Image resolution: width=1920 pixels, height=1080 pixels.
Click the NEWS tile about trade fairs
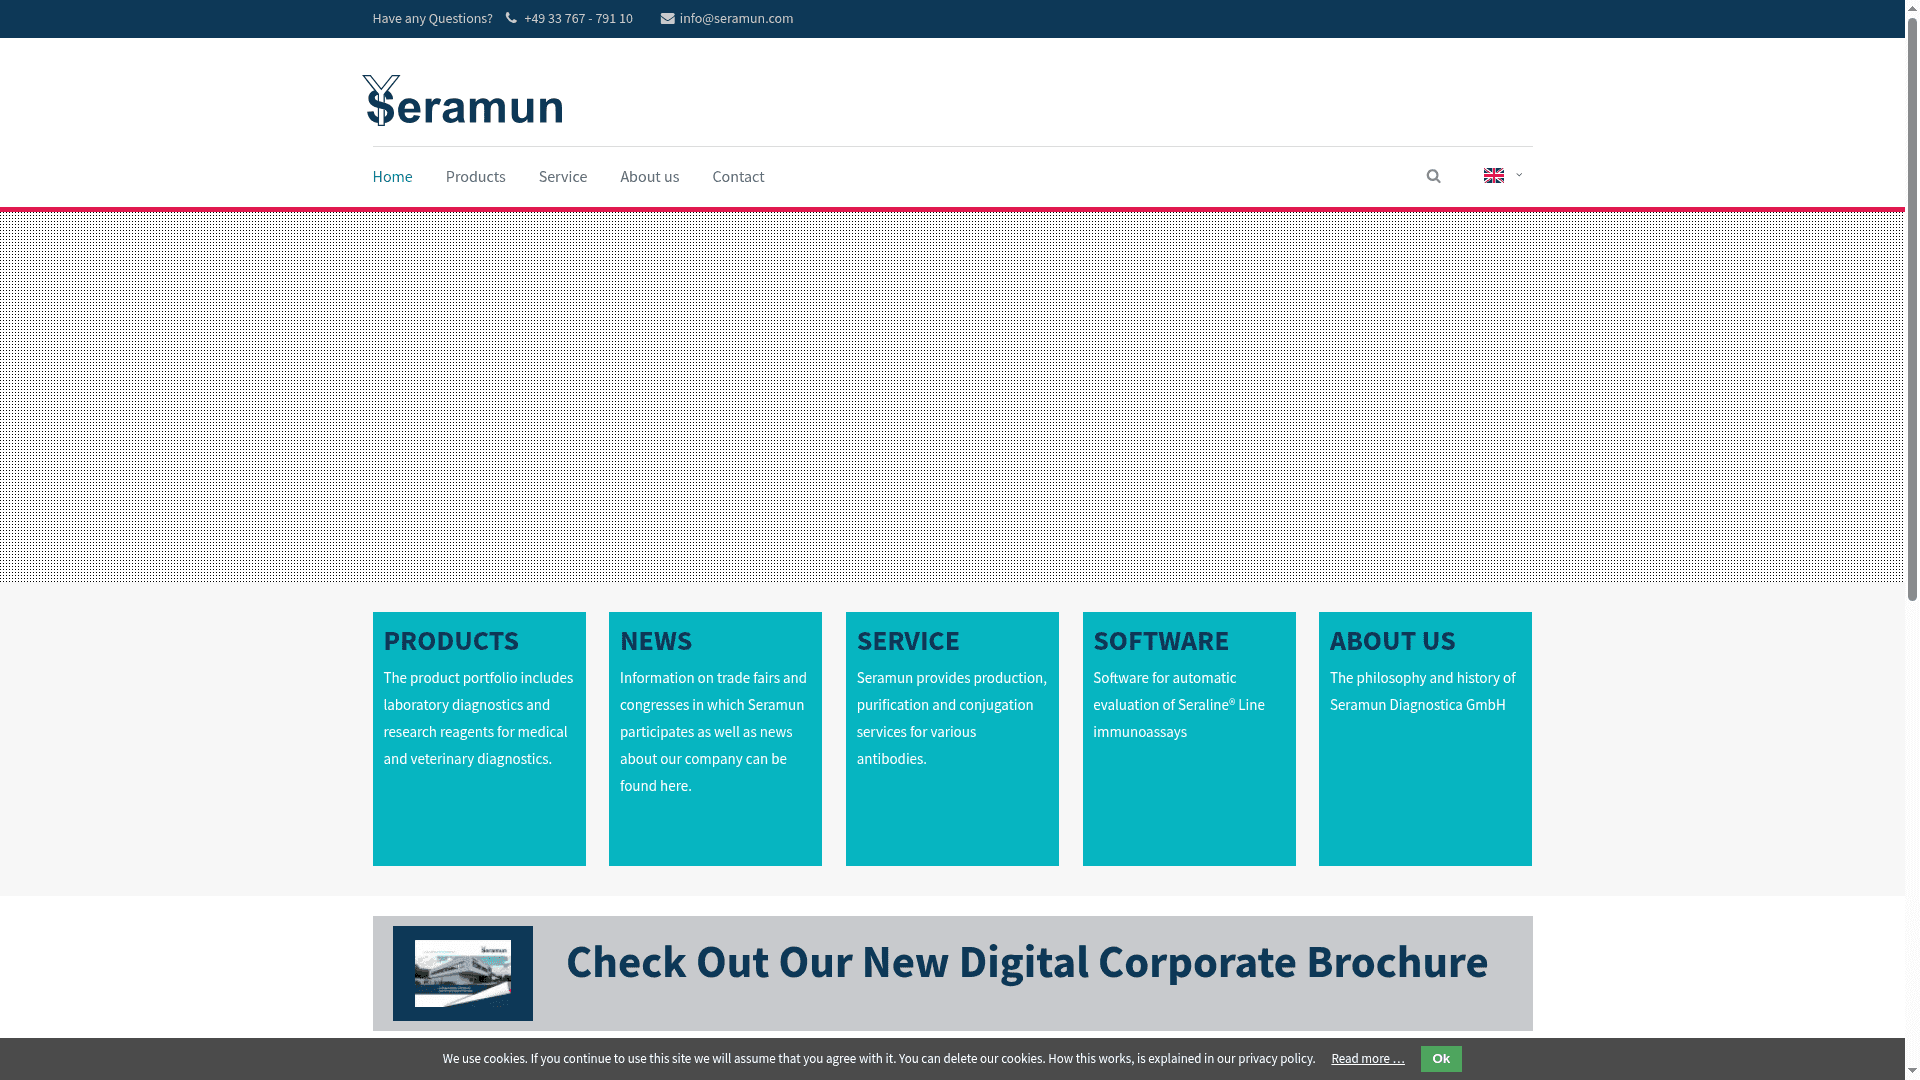tap(715, 738)
